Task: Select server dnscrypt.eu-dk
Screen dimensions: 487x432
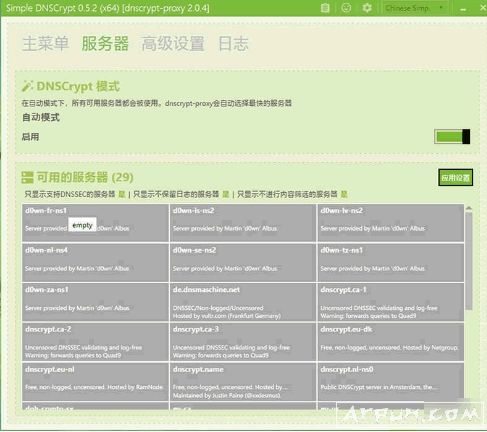Action: (391, 342)
